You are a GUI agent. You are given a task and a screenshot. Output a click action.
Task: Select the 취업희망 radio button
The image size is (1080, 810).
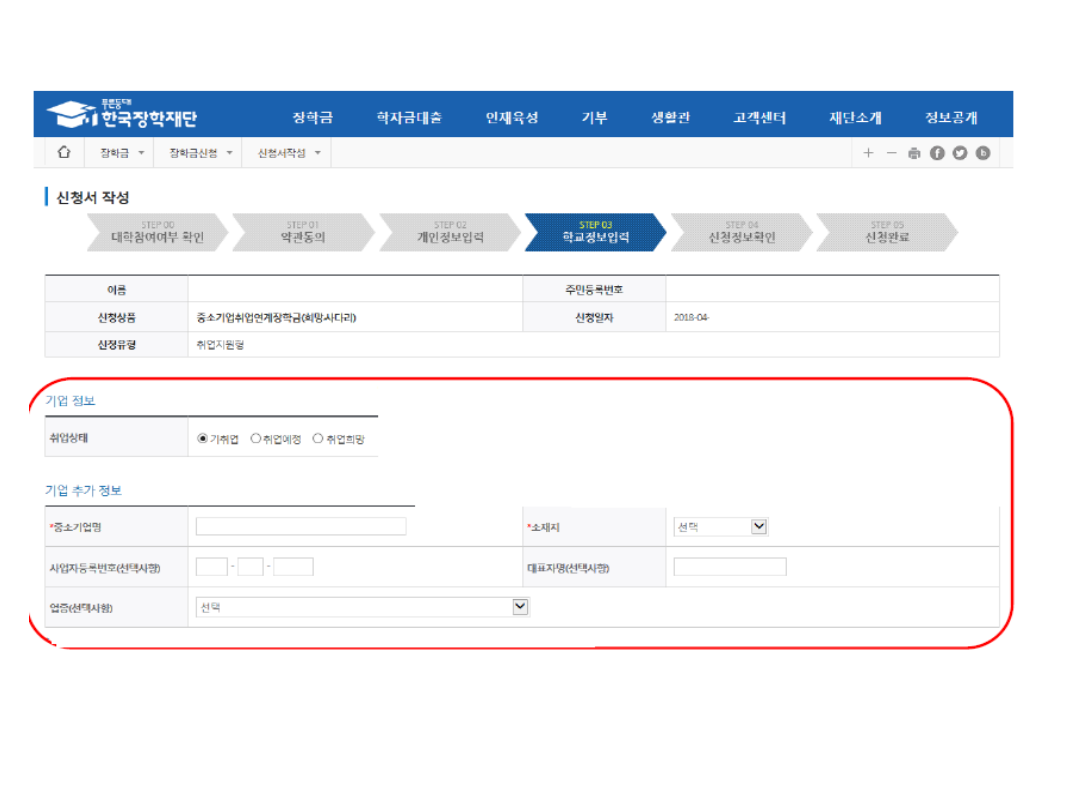coord(318,438)
